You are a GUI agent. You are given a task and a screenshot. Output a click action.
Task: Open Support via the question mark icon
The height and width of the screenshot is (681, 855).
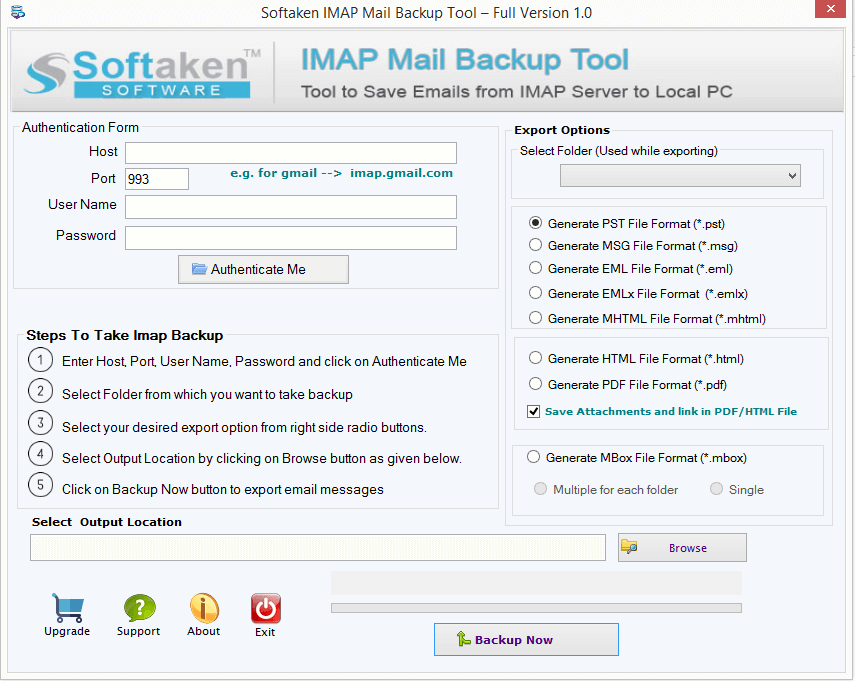click(138, 604)
